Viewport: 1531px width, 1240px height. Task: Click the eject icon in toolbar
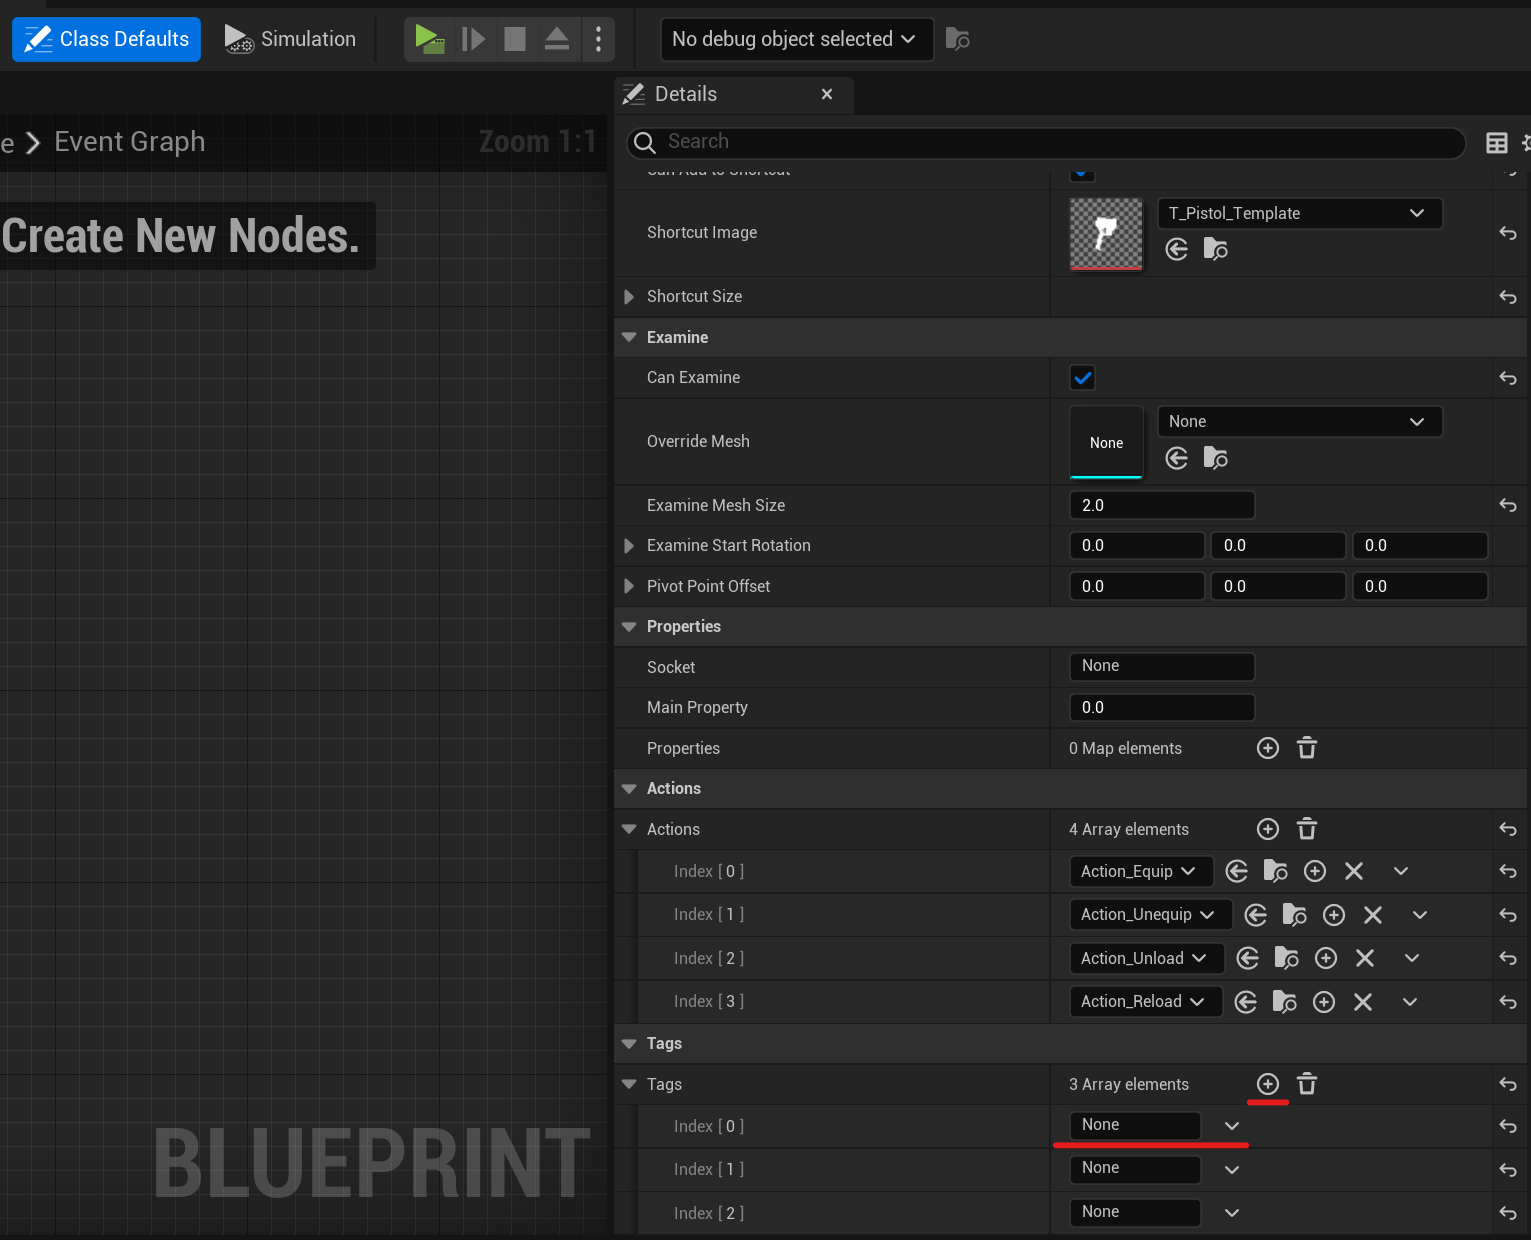(x=557, y=39)
